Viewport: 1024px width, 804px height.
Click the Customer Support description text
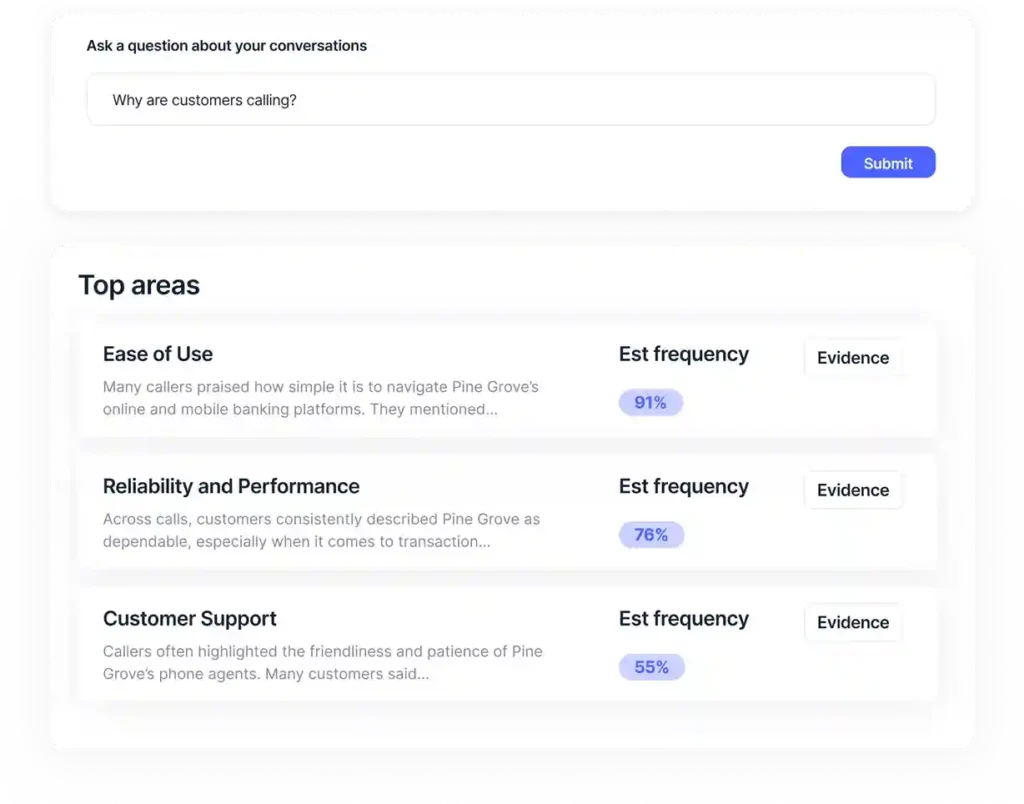[320, 662]
